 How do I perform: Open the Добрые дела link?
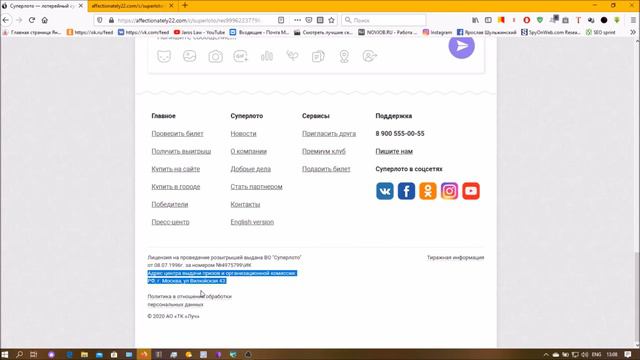click(251, 169)
